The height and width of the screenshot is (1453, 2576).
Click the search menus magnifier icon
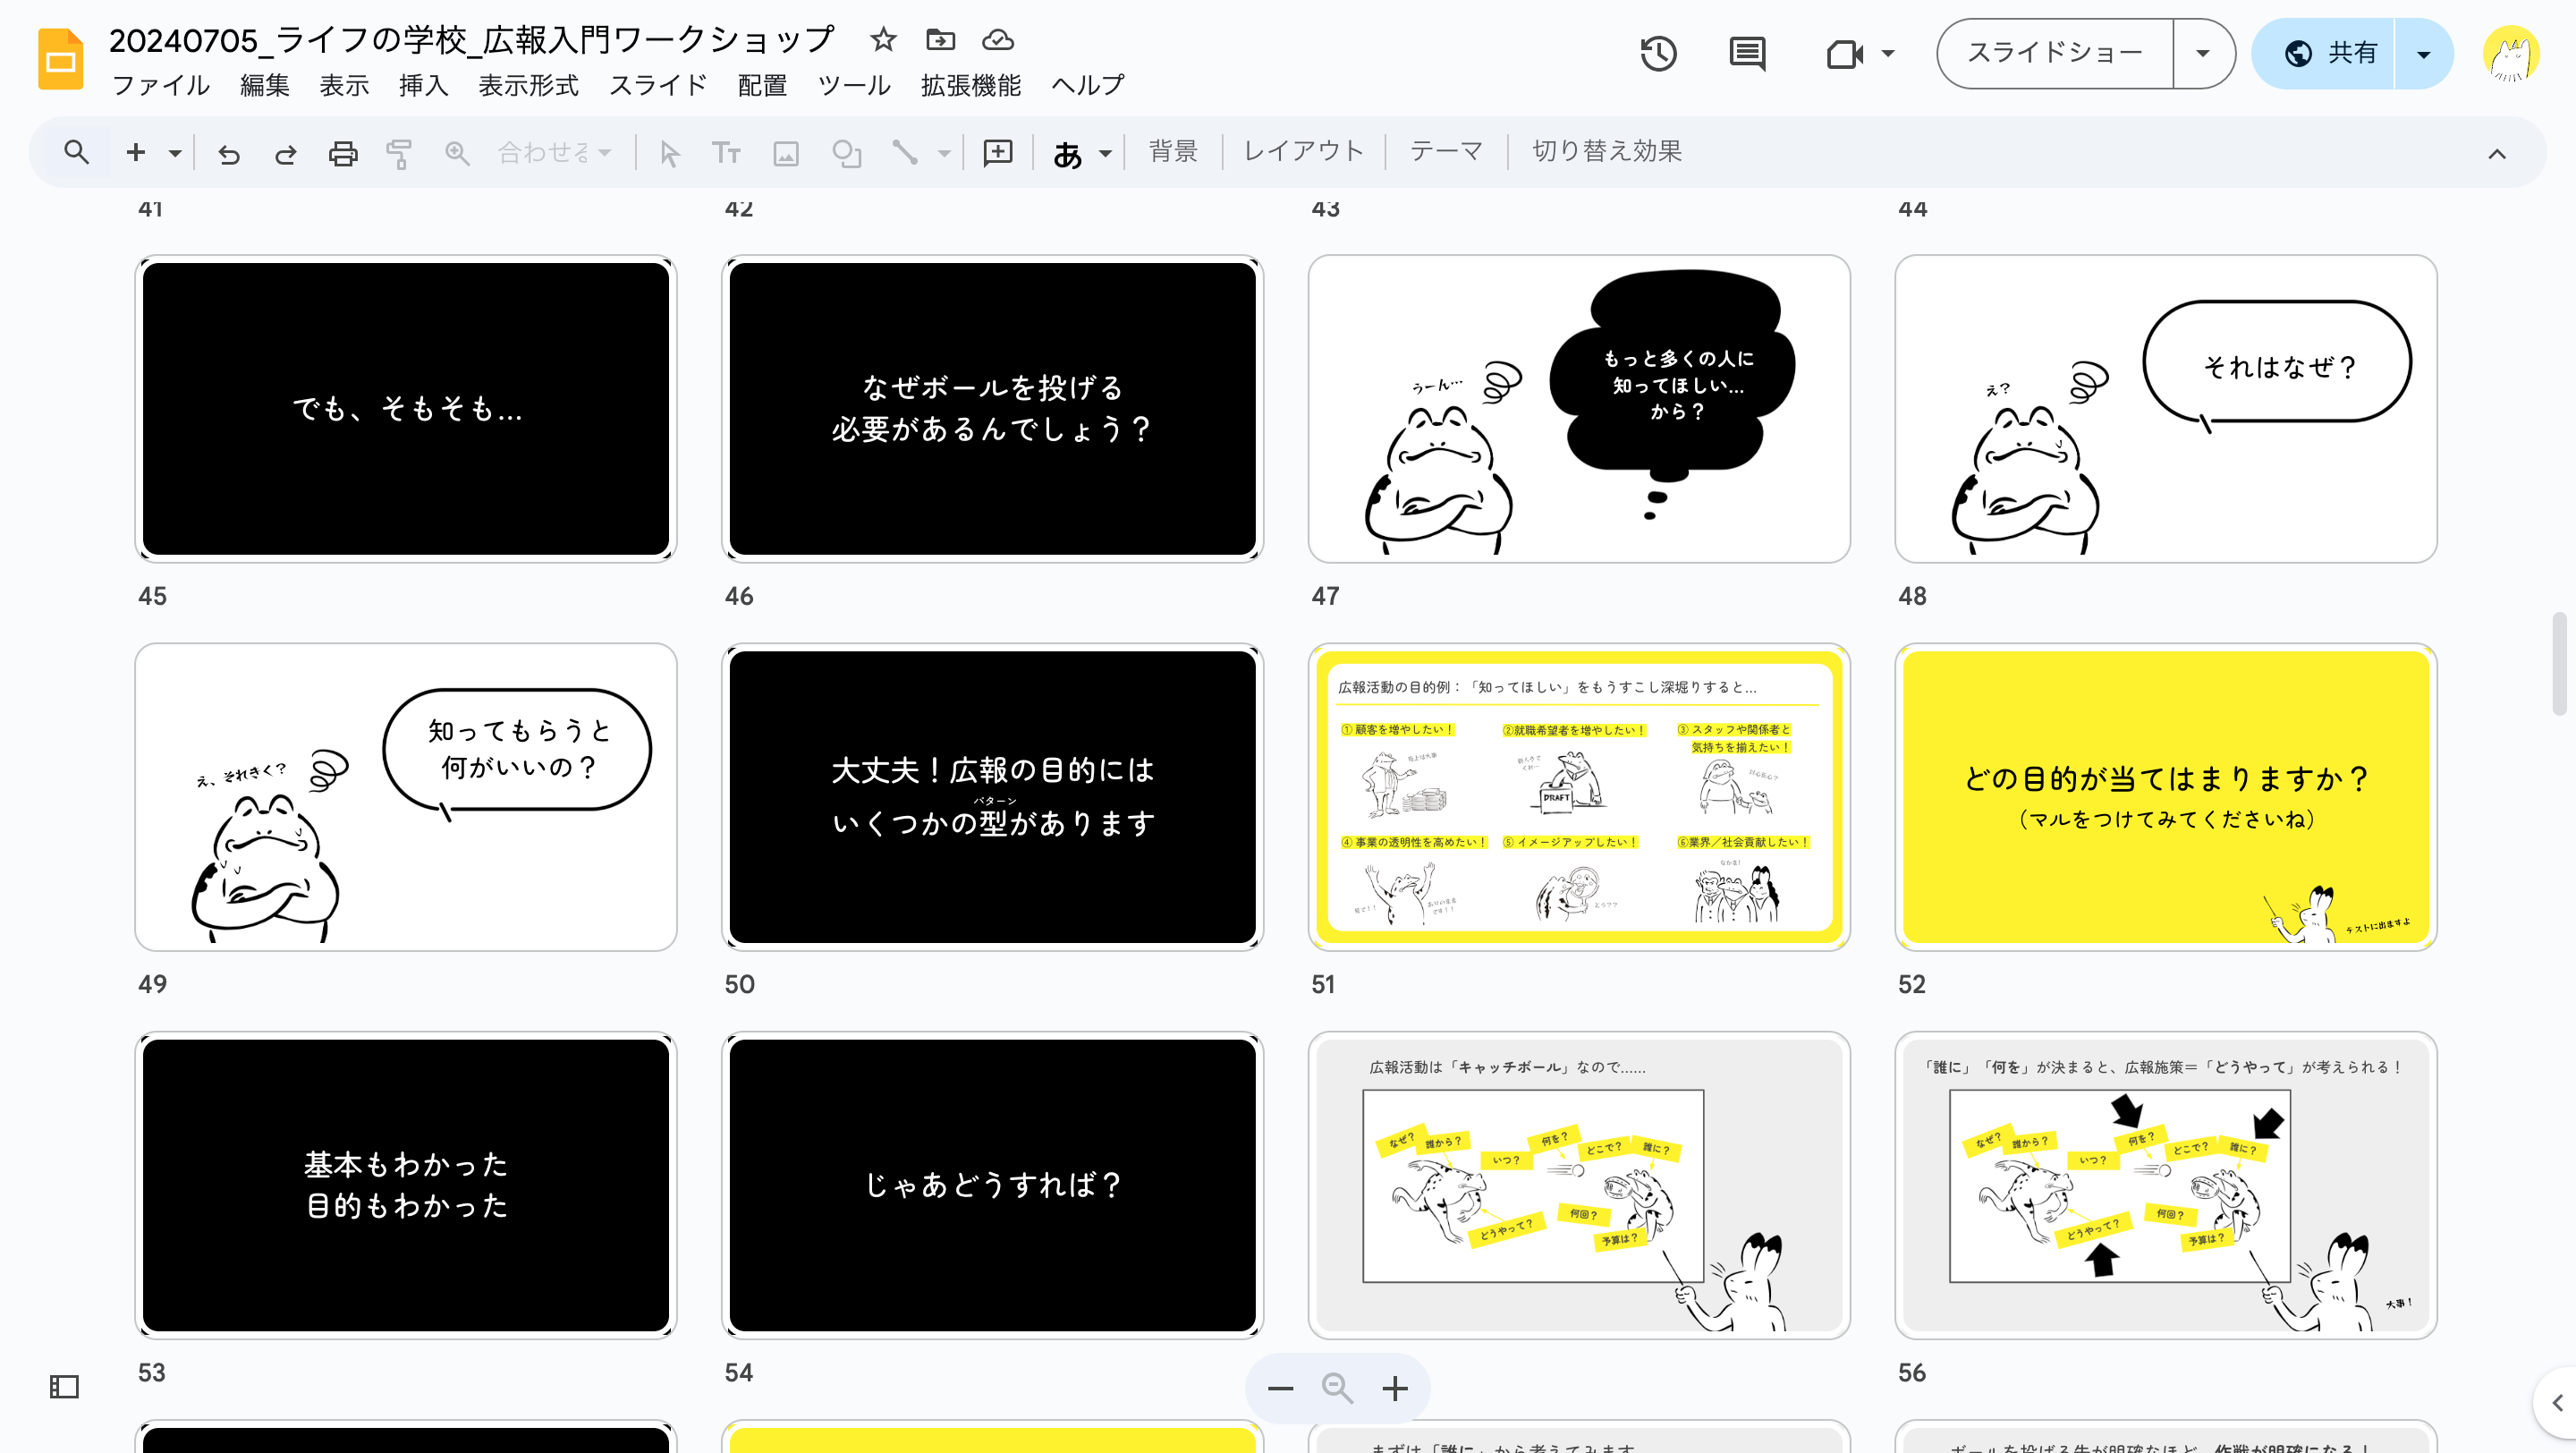pos(76,152)
